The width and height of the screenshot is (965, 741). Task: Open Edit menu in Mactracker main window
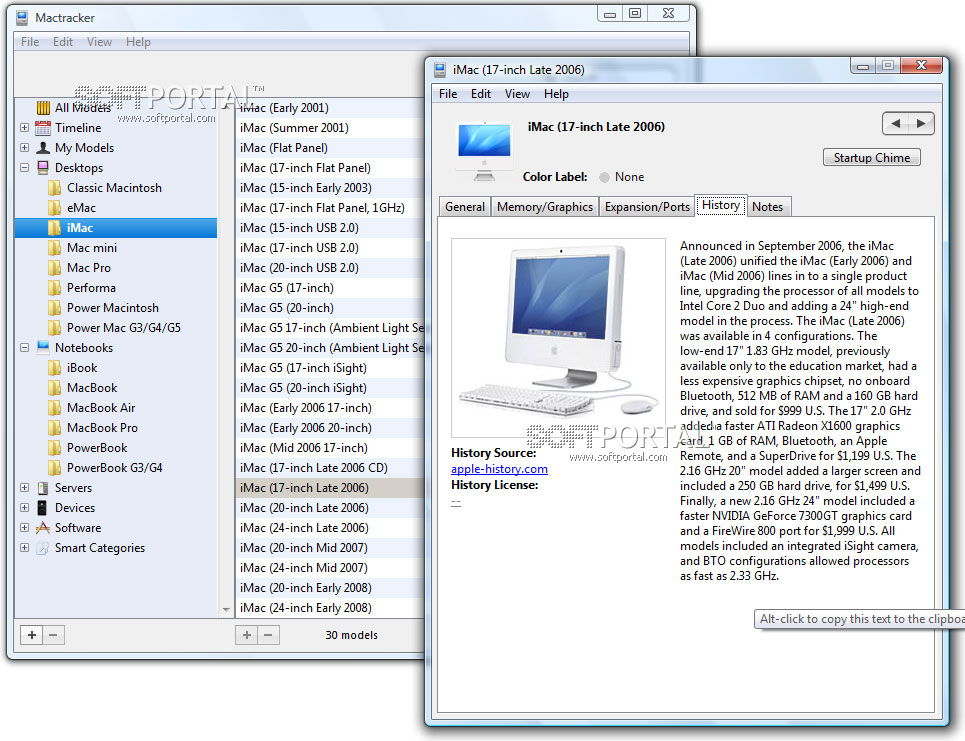pos(62,42)
